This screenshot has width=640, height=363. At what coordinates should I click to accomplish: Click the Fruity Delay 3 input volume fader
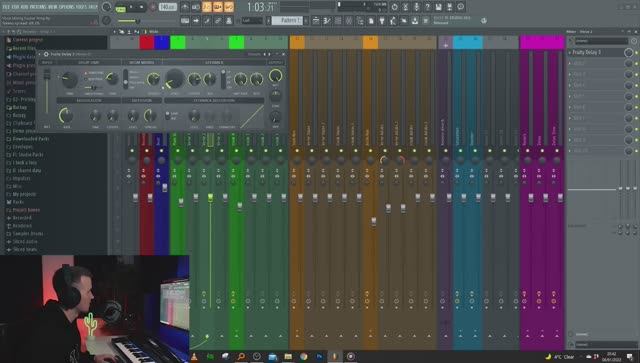pyautogui.click(x=47, y=75)
